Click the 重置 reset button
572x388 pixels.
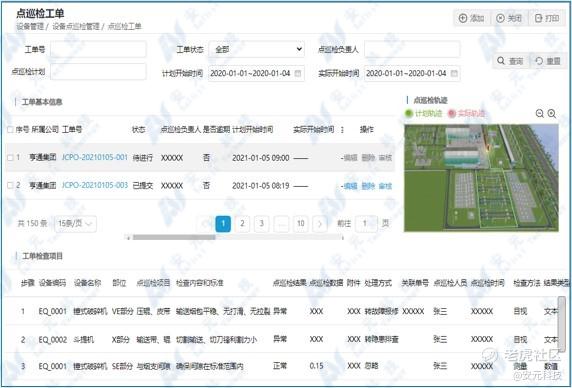click(548, 61)
